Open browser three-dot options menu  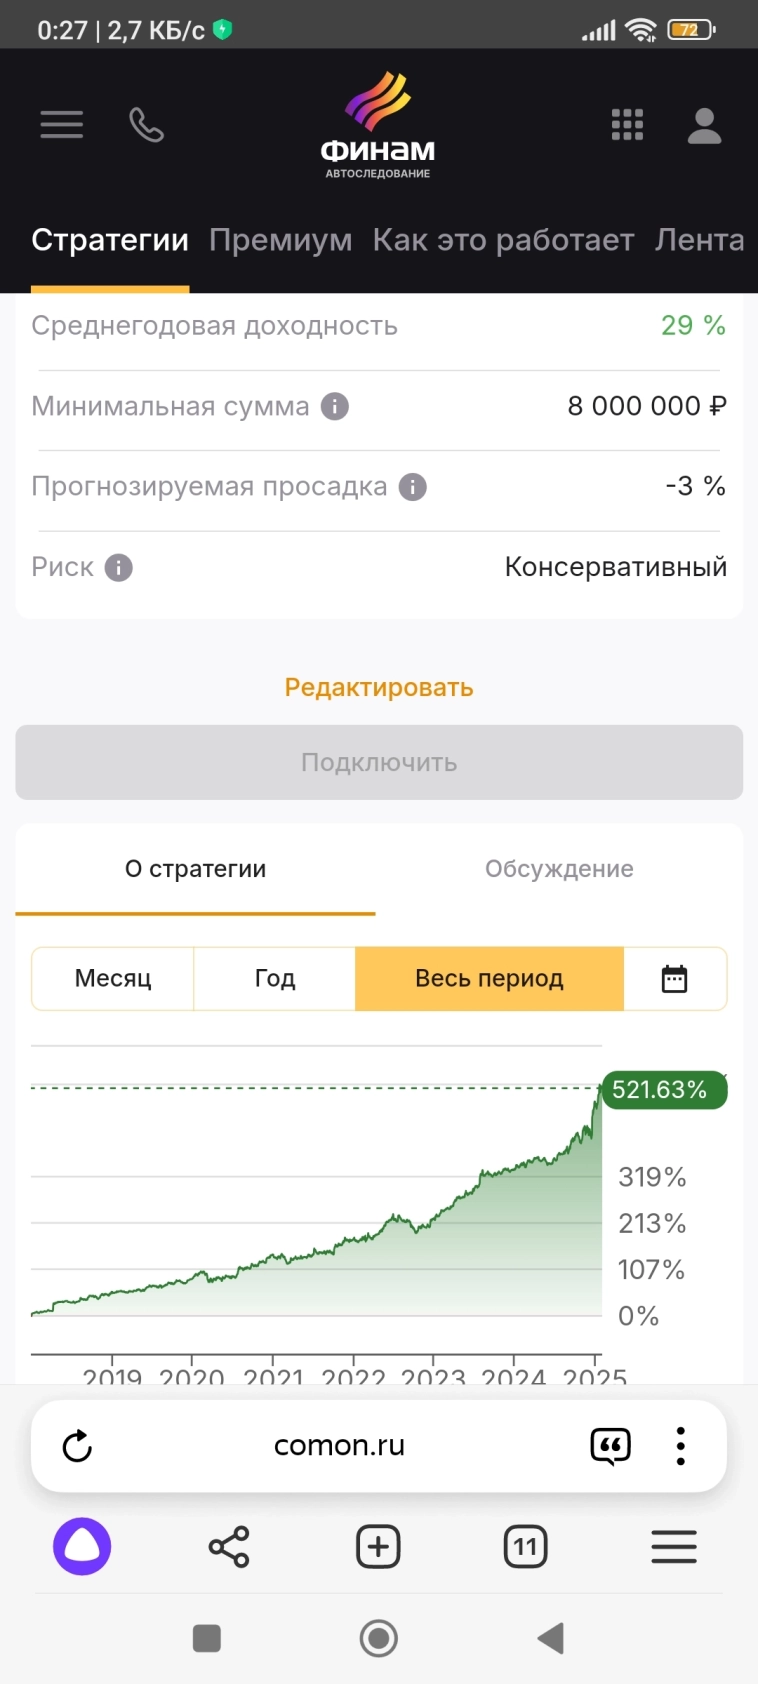(681, 1446)
